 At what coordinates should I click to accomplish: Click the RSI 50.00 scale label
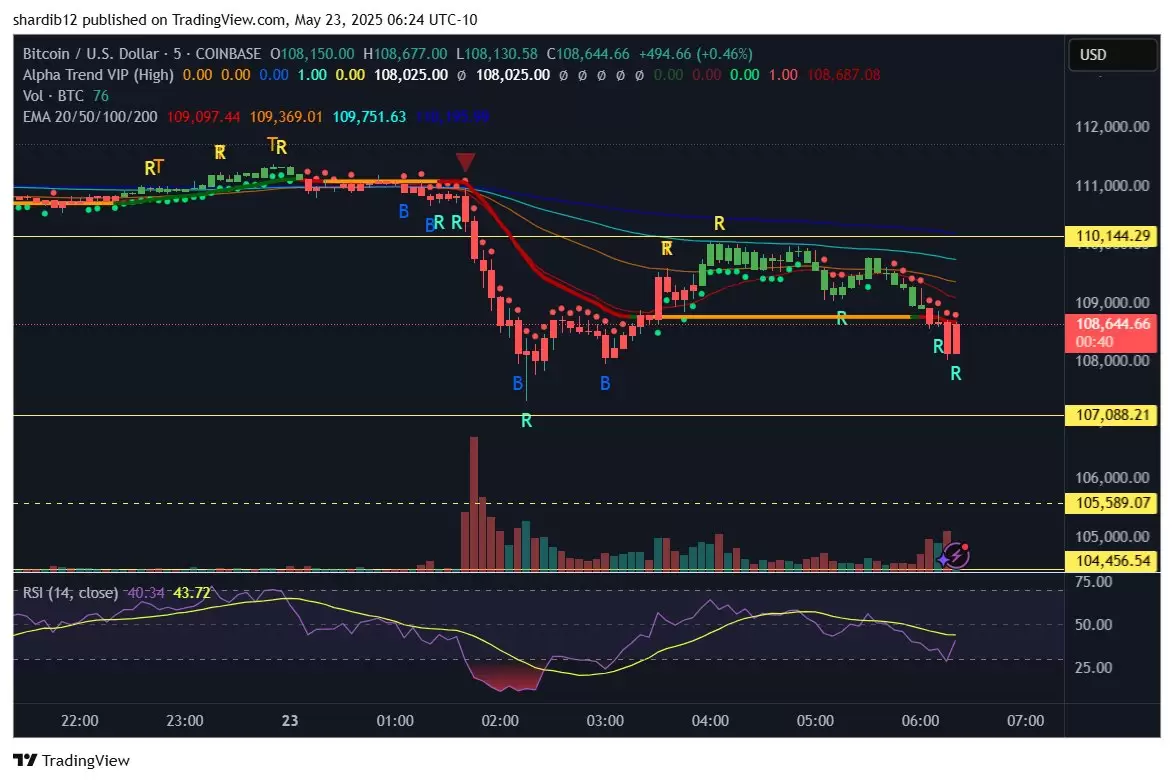1093,625
